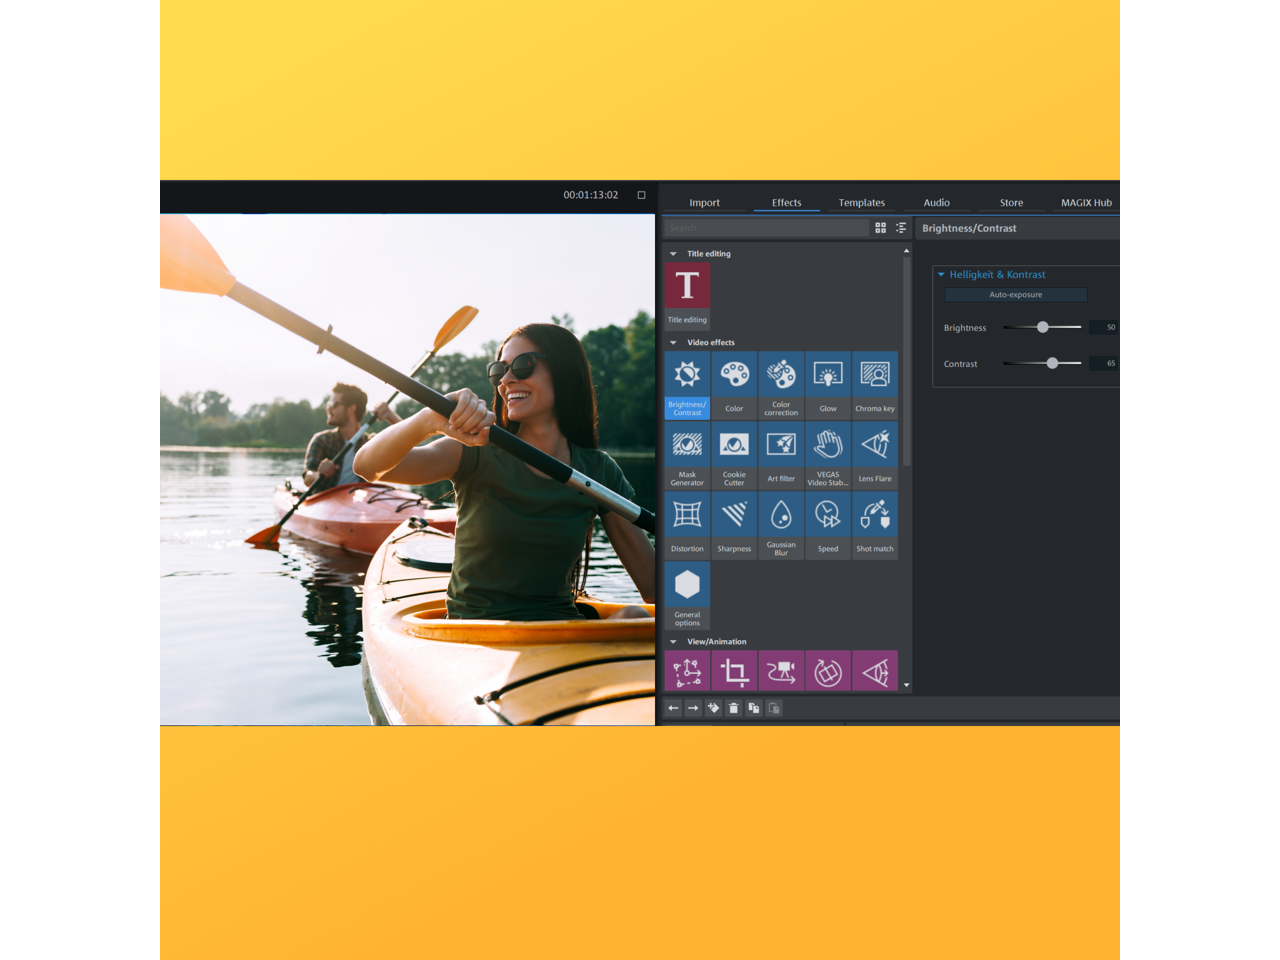Click the Brightness slider handle

[1043, 327]
